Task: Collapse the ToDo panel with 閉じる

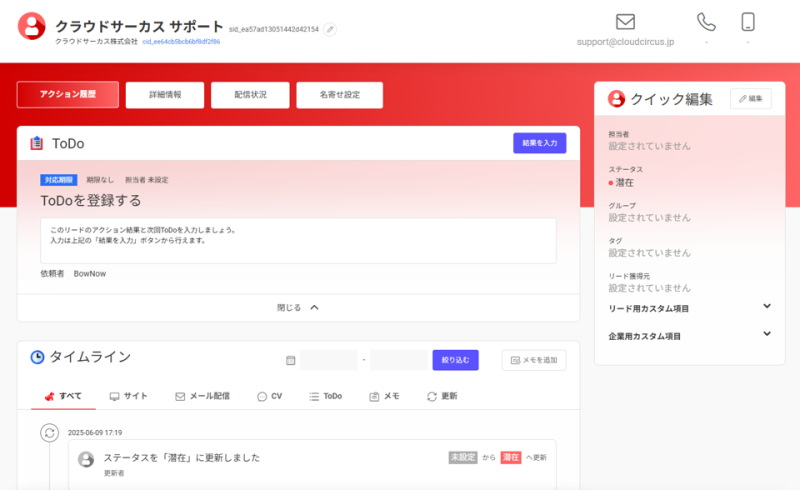Action: click(x=298, y=307)
